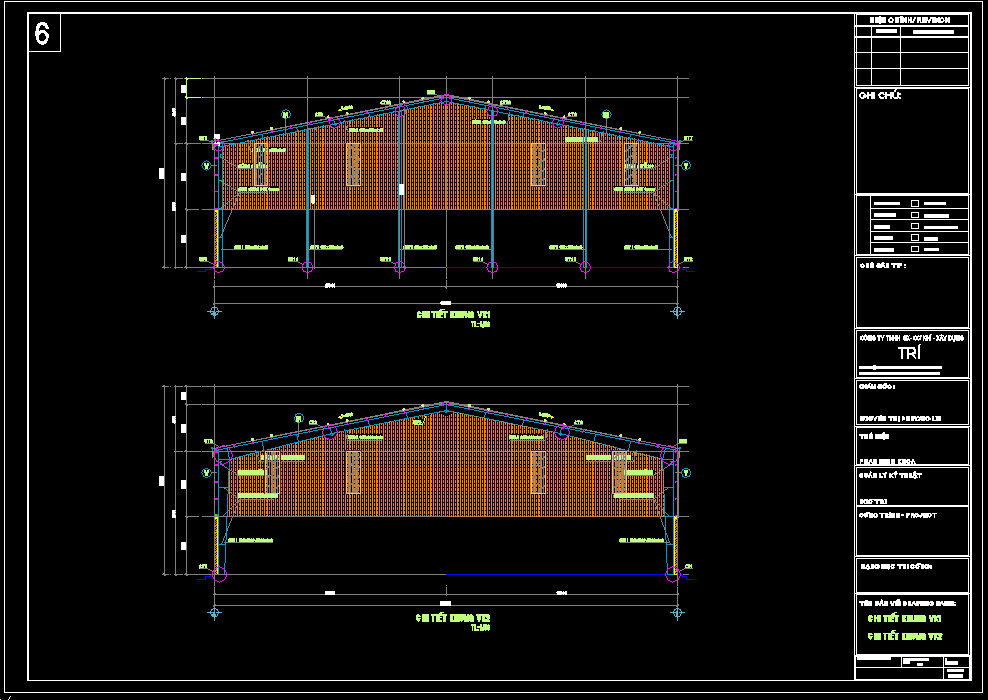
Task: Tick the middle (third) checkbox in title block legend
Action: point(915,226)
